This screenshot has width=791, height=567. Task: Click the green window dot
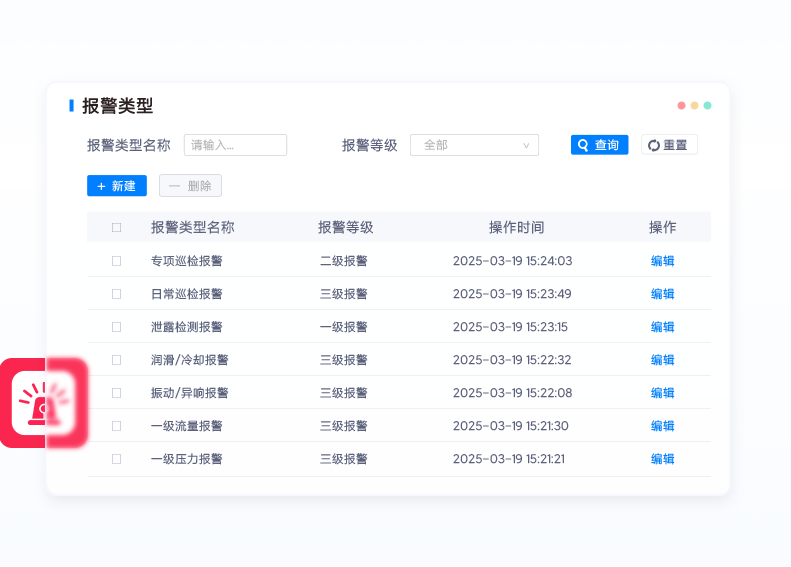point(707,105)
